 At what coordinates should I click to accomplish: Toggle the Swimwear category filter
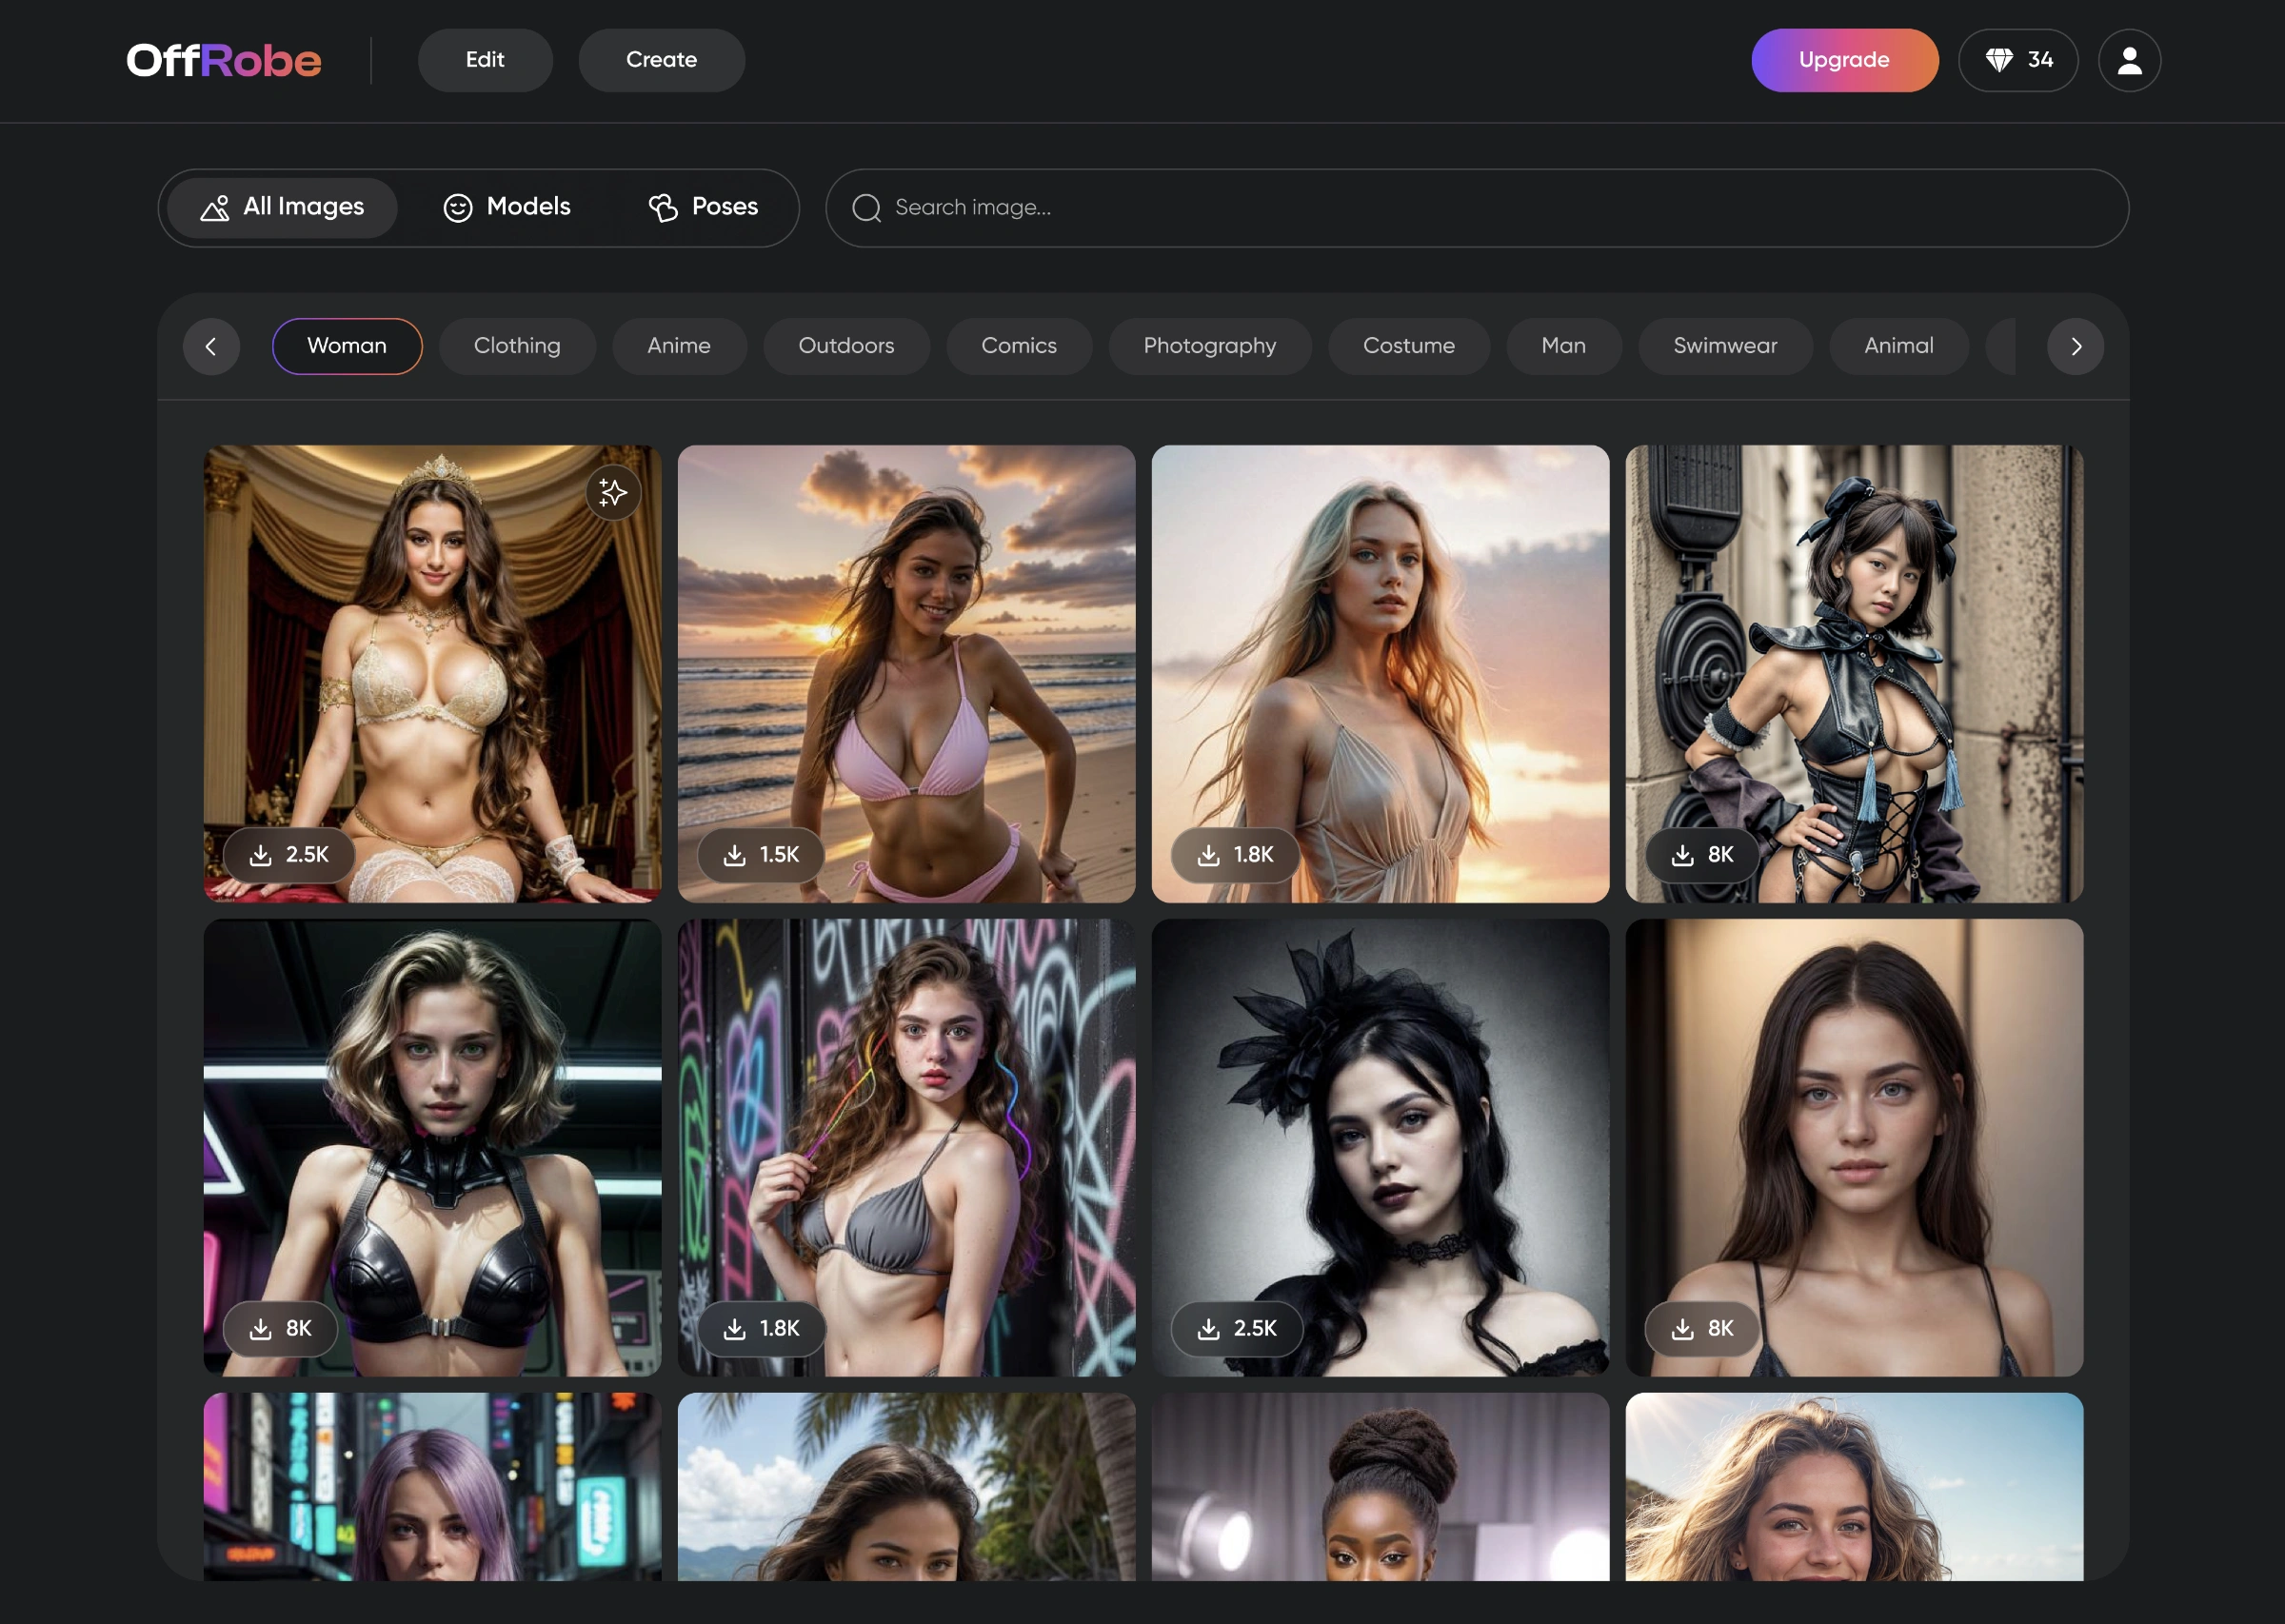point(1724,346)
